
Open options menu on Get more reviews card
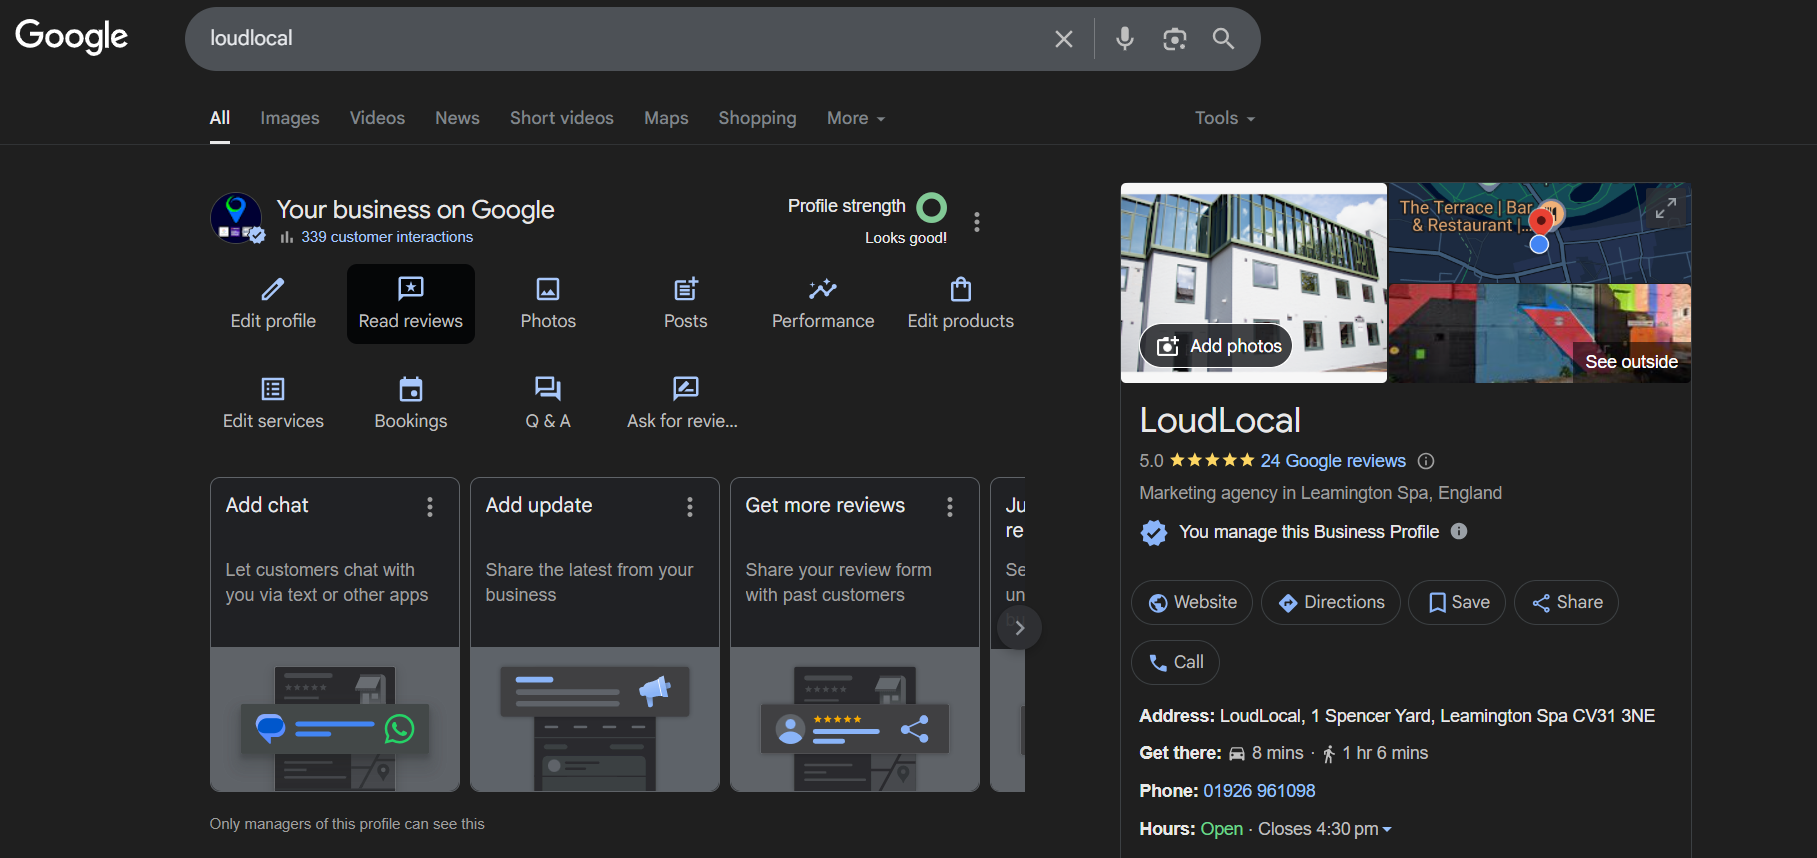(x=950, y=507)
